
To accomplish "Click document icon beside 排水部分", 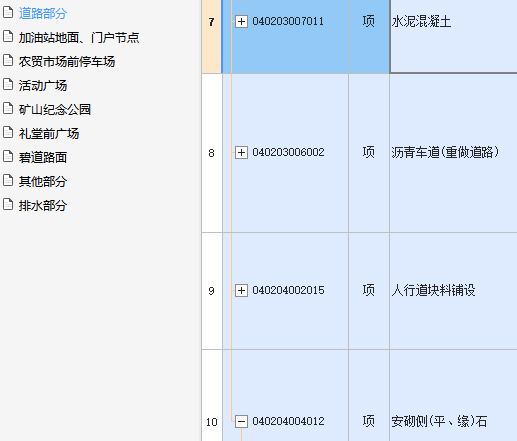I will 8,204.
